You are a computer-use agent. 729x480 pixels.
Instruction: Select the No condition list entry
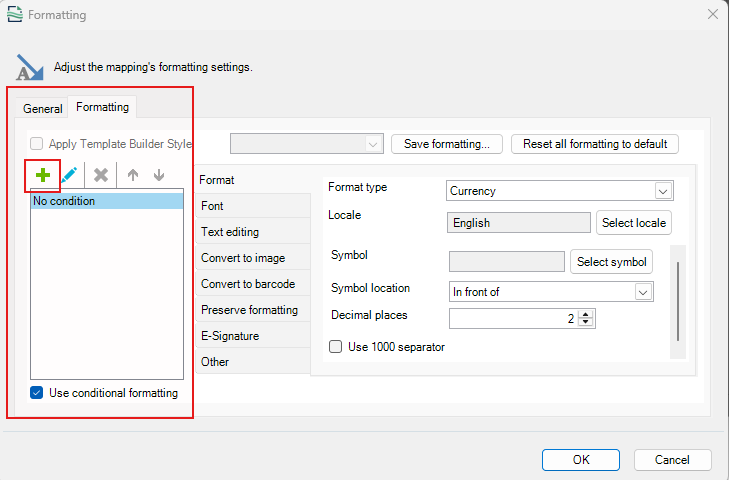click(107, 201)
